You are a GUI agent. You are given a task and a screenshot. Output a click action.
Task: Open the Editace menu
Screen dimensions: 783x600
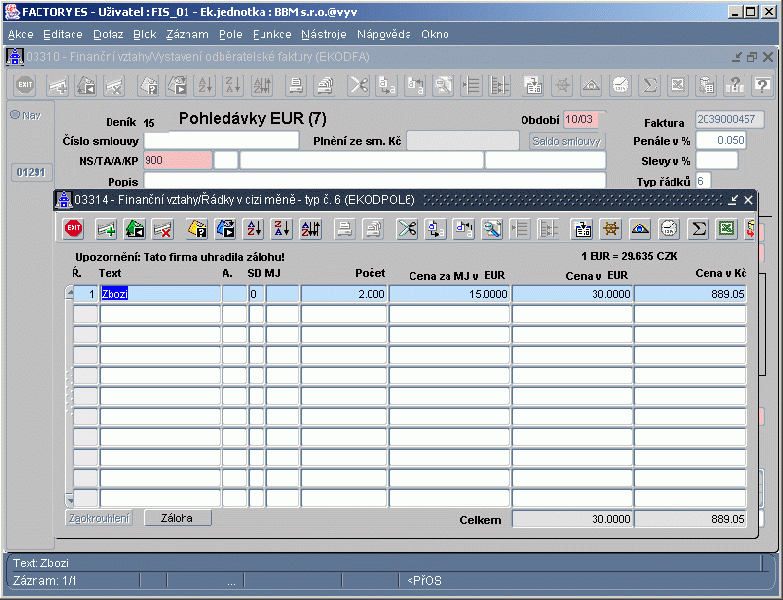coord(63,34)
